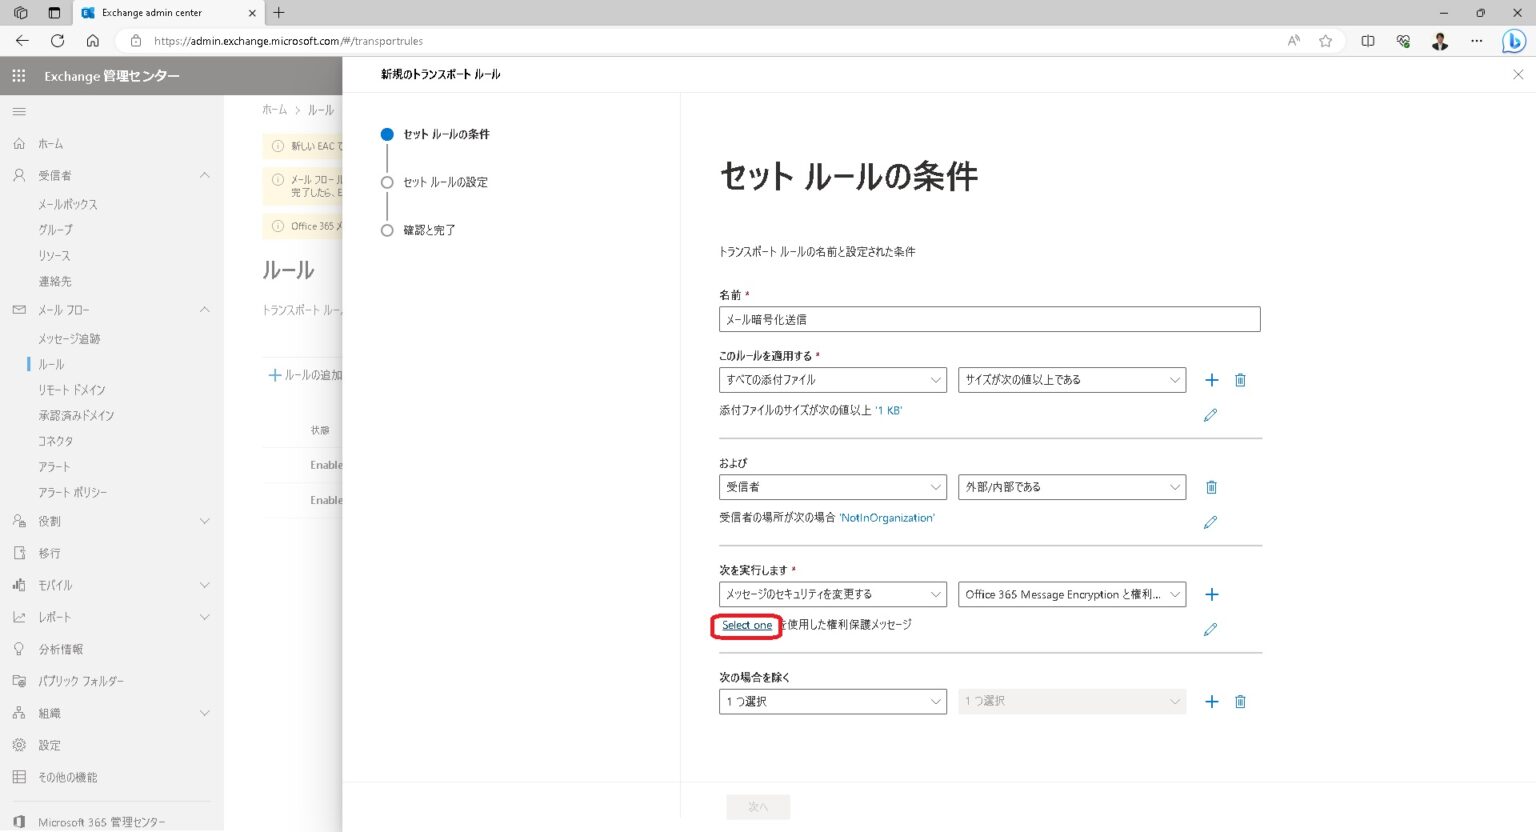Click the Select one link

coord(746,624)
